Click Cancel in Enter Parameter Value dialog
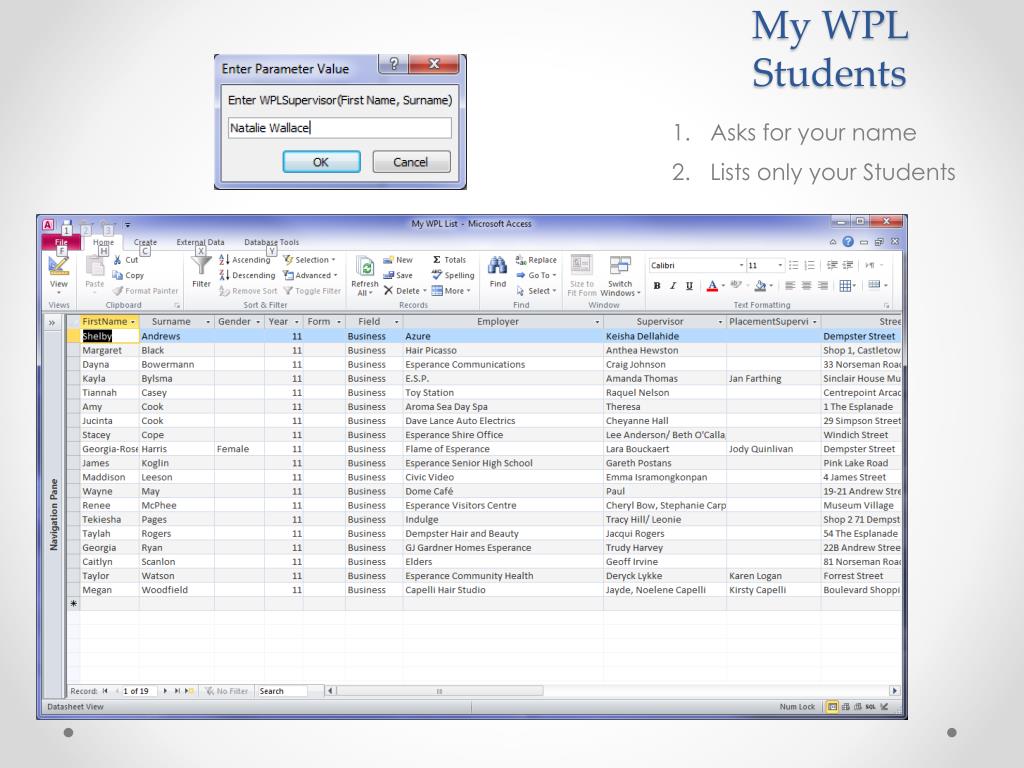1024x768 pixels. [x=411, y=162]
